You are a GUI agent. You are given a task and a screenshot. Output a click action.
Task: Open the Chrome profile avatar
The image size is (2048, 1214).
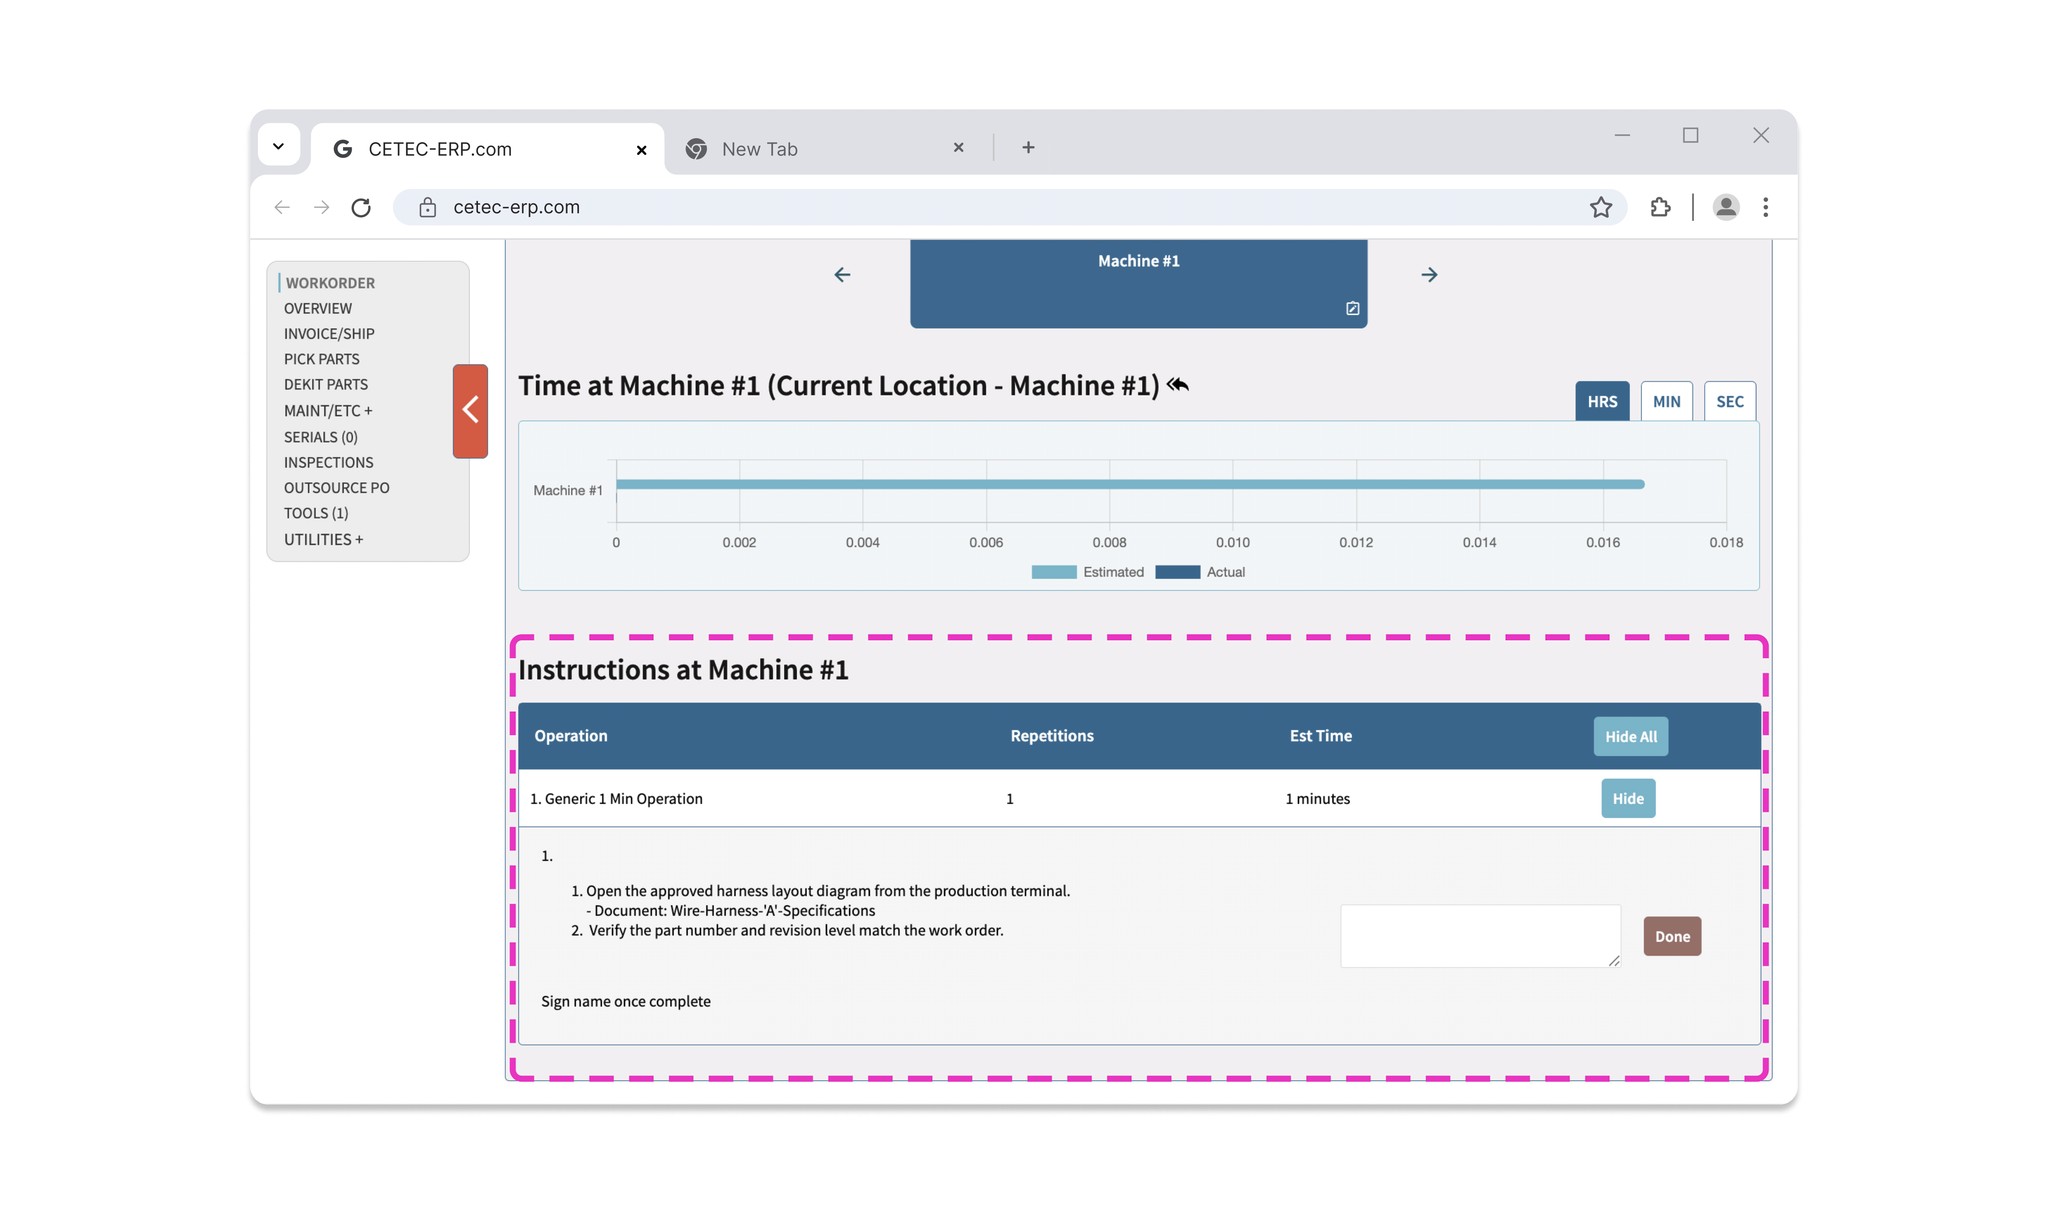(x=1725, y=207)
